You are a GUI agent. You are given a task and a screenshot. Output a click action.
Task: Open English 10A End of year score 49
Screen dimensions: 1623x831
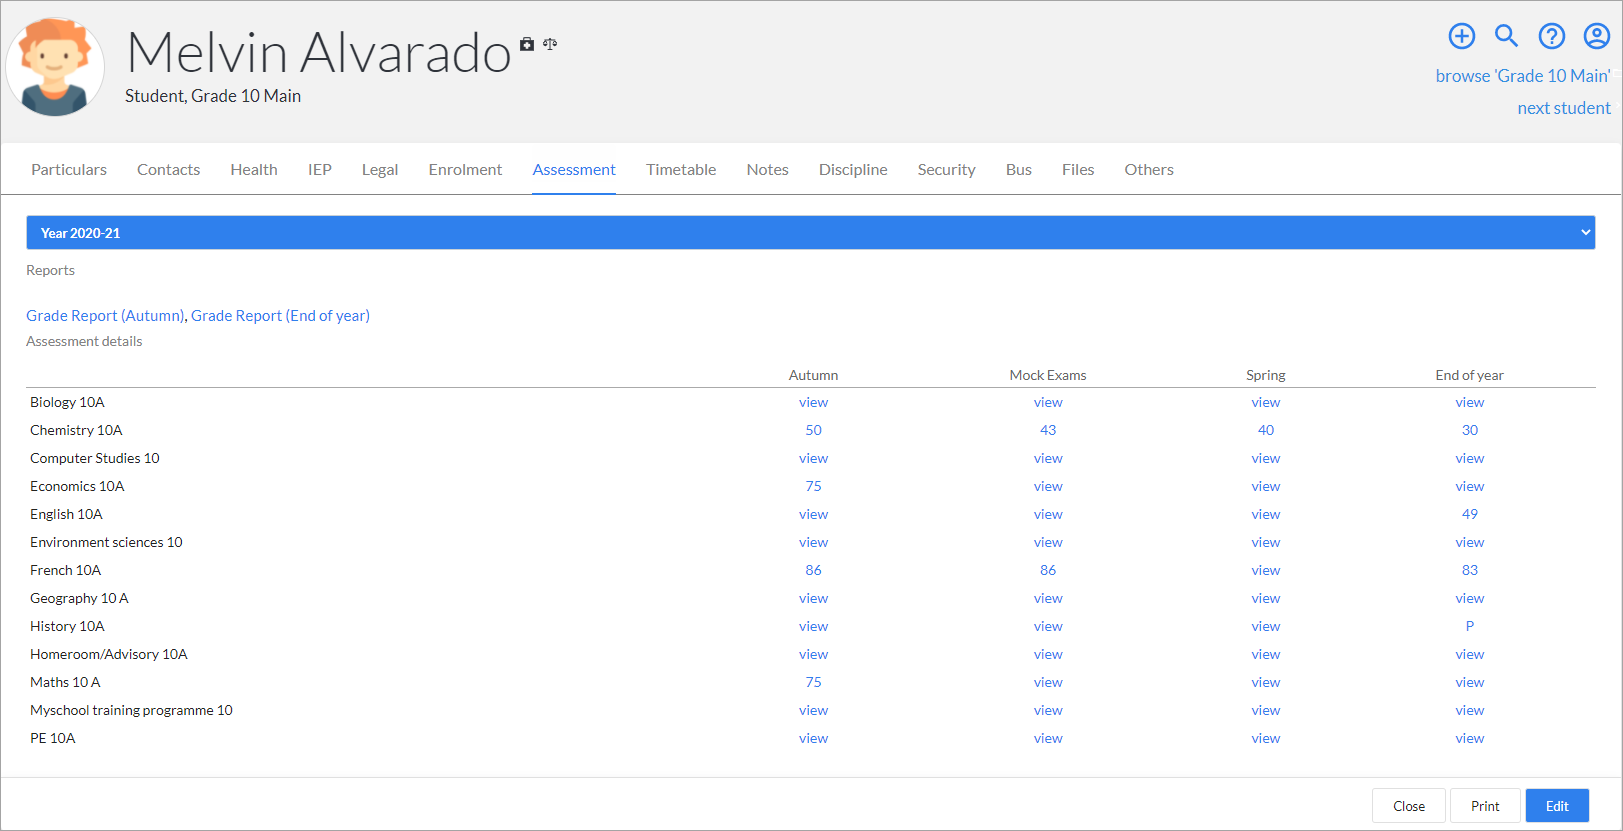1470,514
